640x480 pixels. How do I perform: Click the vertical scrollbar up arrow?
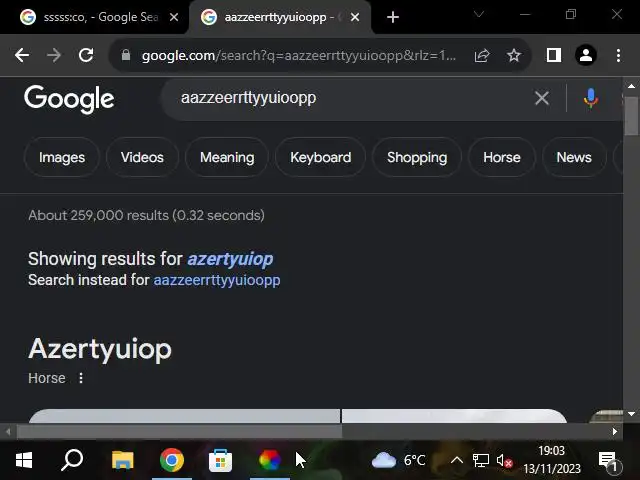(x=631, y=86)
